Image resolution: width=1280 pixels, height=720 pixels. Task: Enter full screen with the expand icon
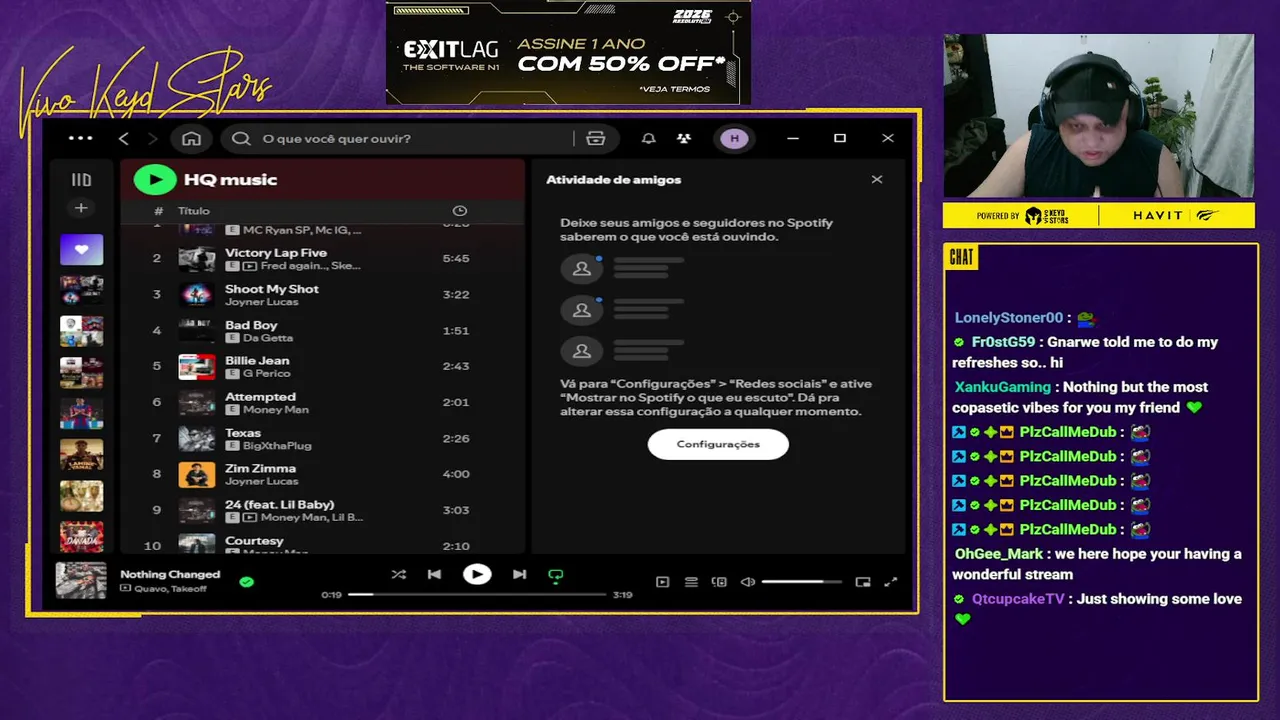[x=891, y=582]
